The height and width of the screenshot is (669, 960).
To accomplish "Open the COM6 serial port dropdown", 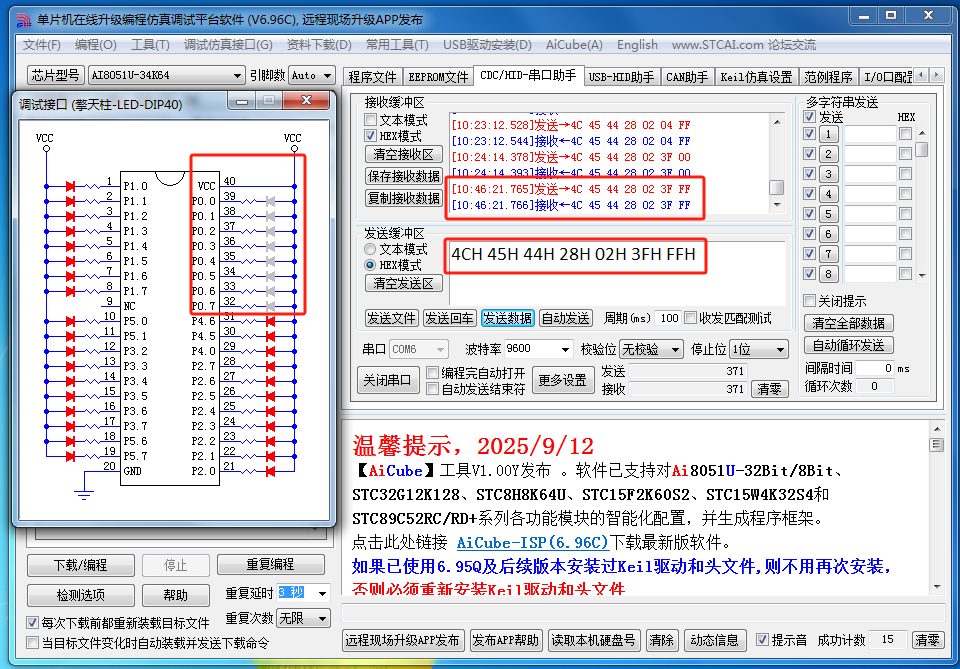I will 418,348.
